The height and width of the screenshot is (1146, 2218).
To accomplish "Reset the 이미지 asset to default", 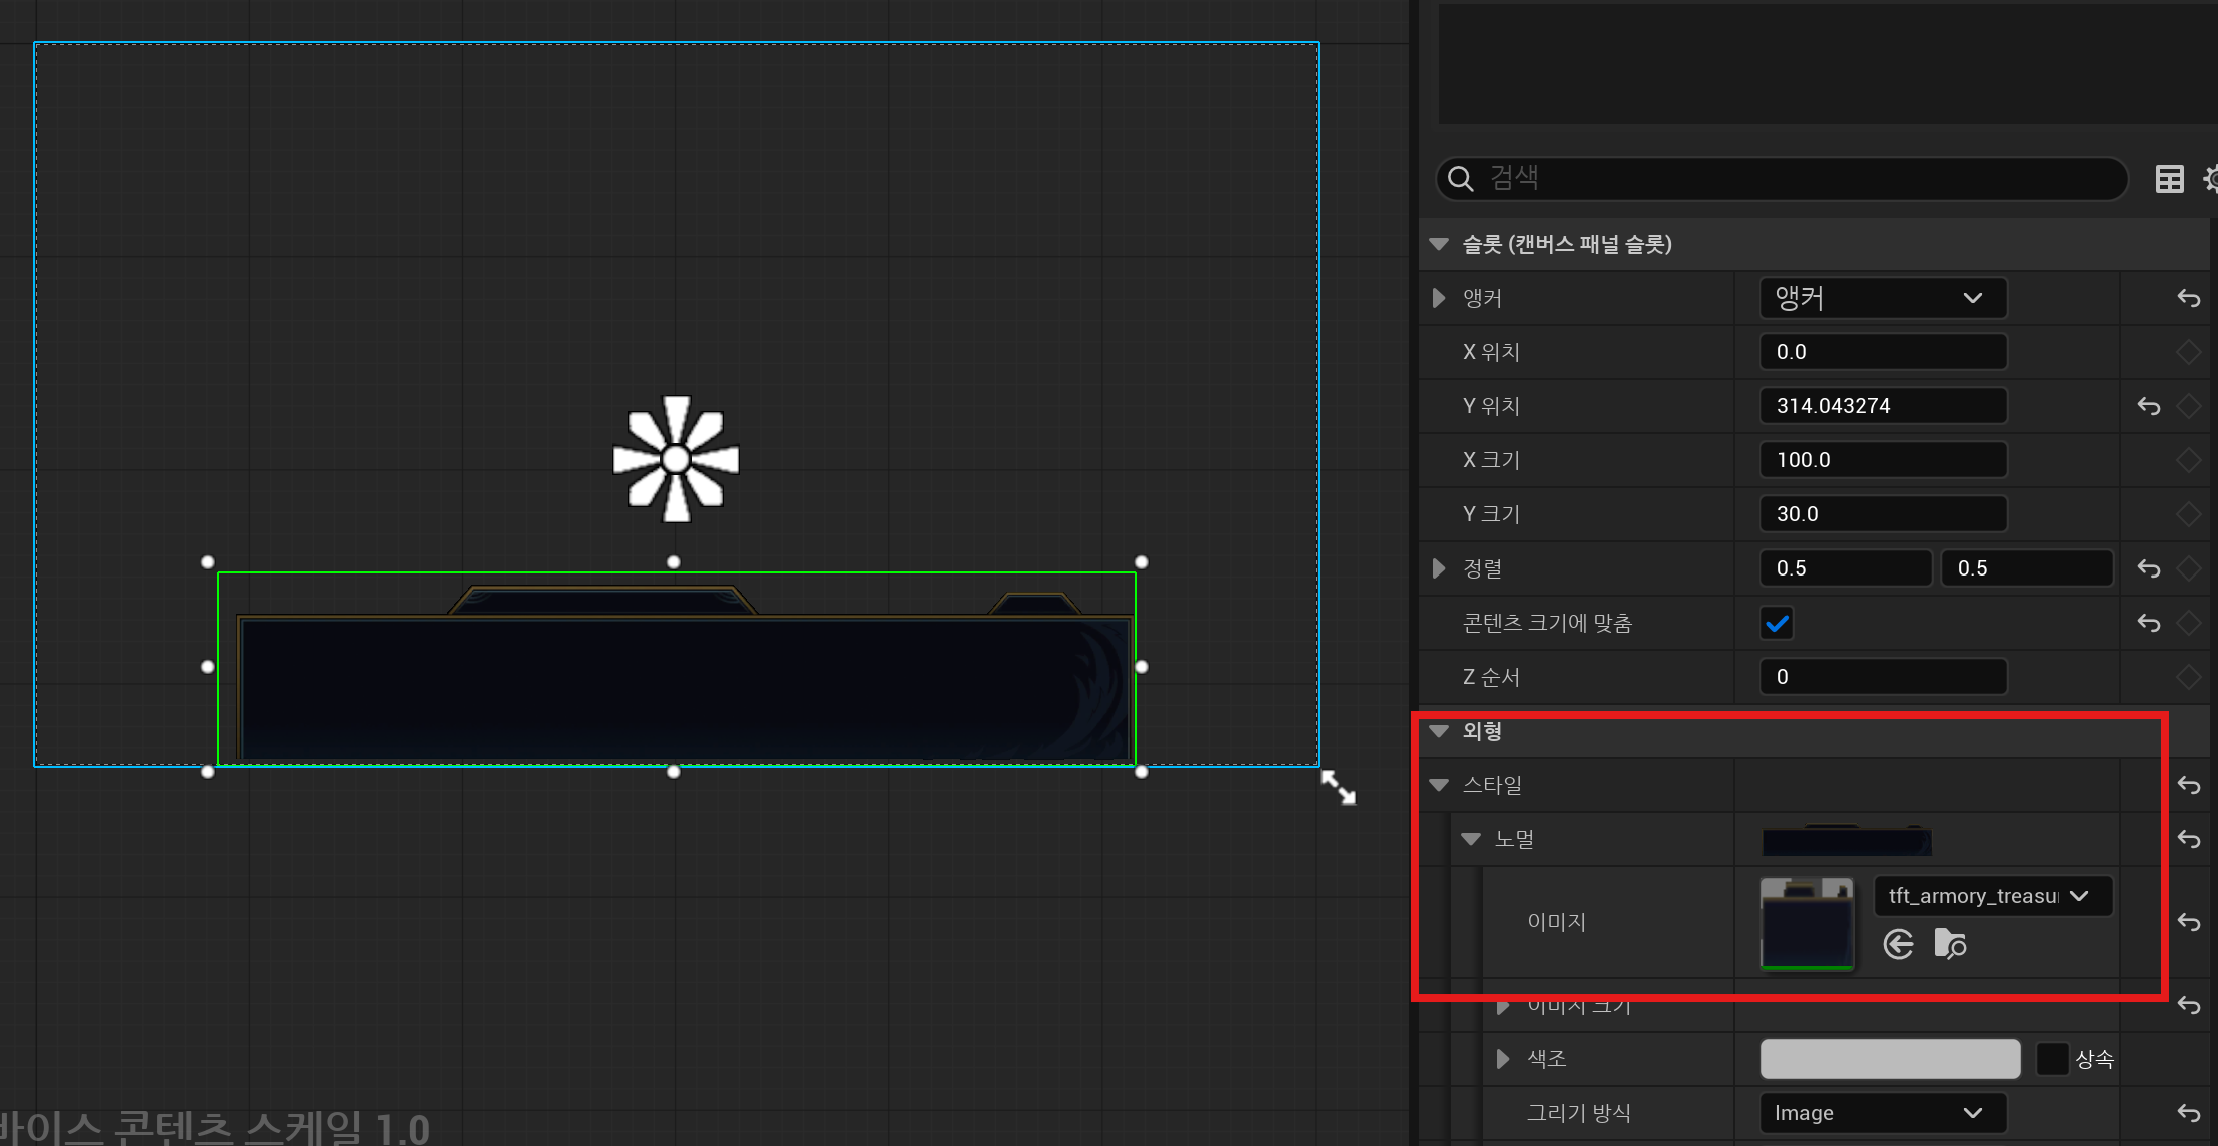I will (x=2188, y=922).
